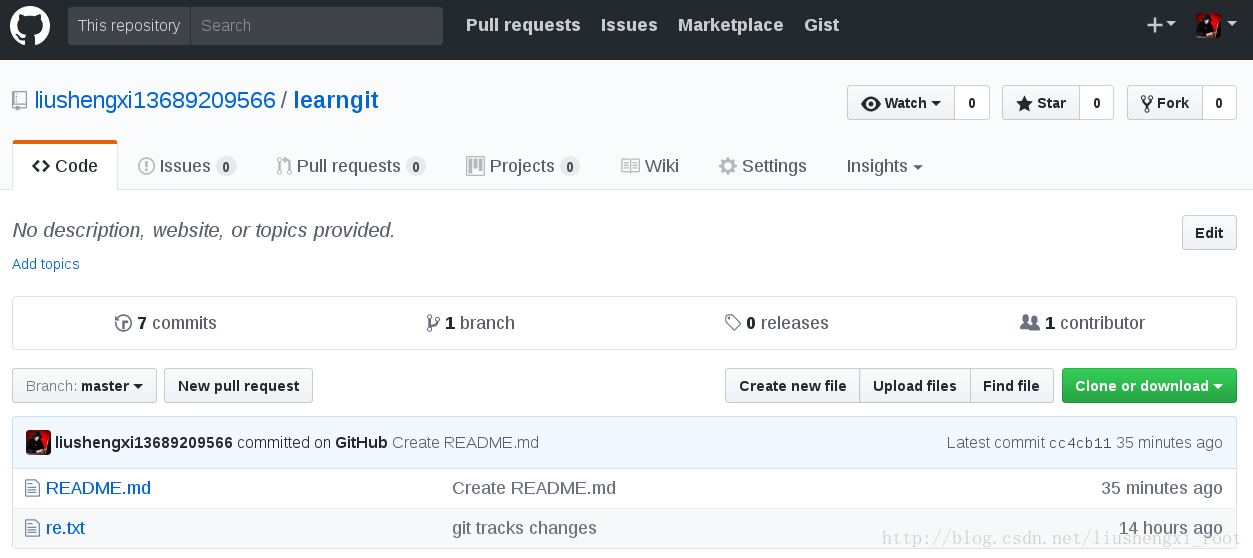Click Create new file button
The width and height of the screenshot is (1253, 558).
(792, 386)
